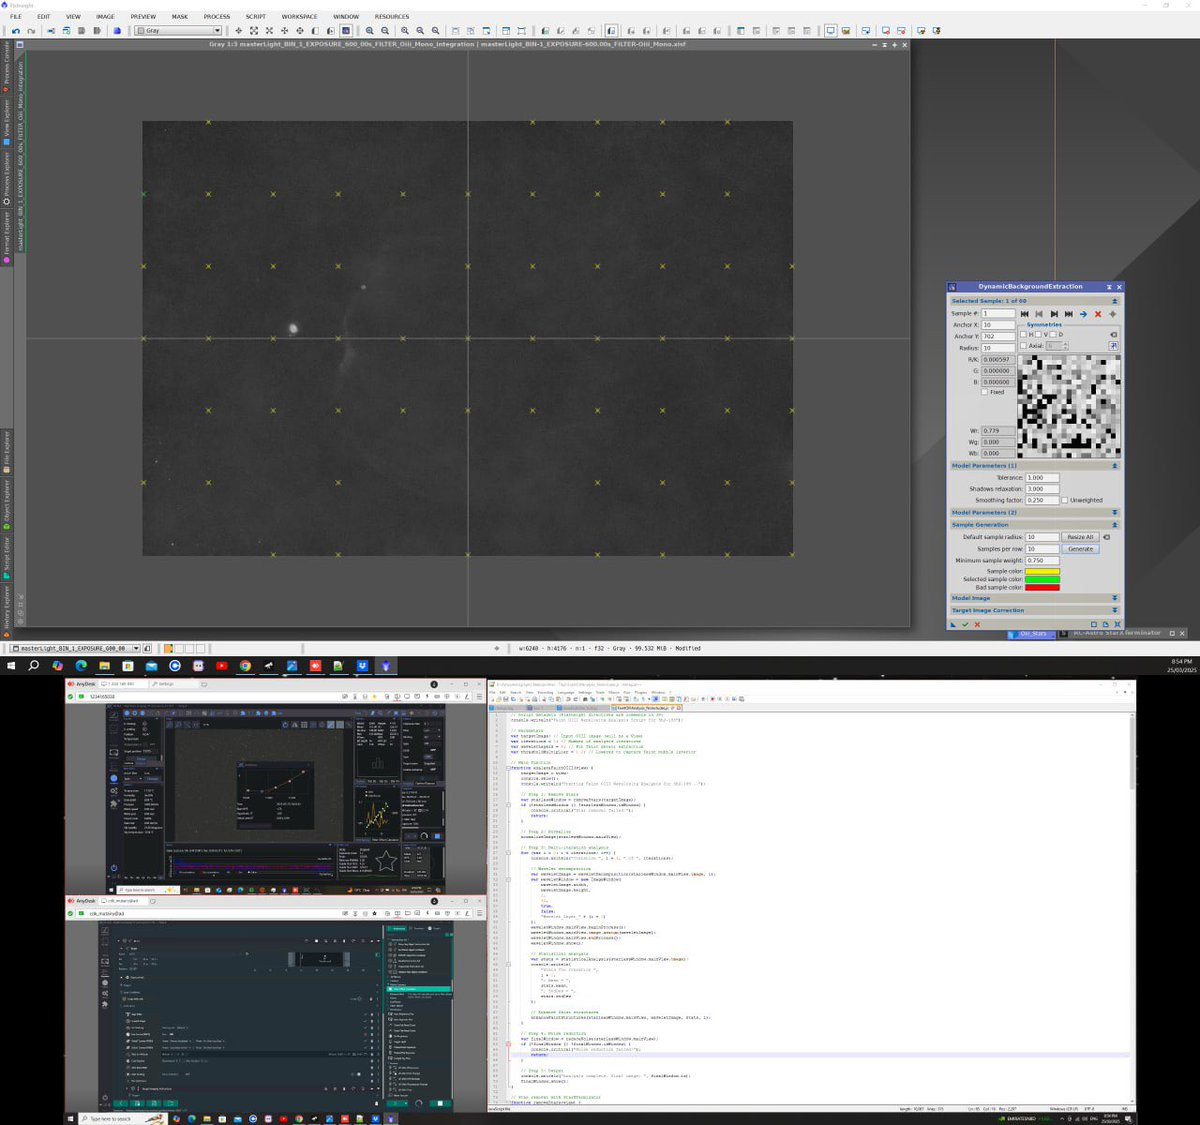
Task: Click the Tolerance value field
Action: pos(1042,477)
